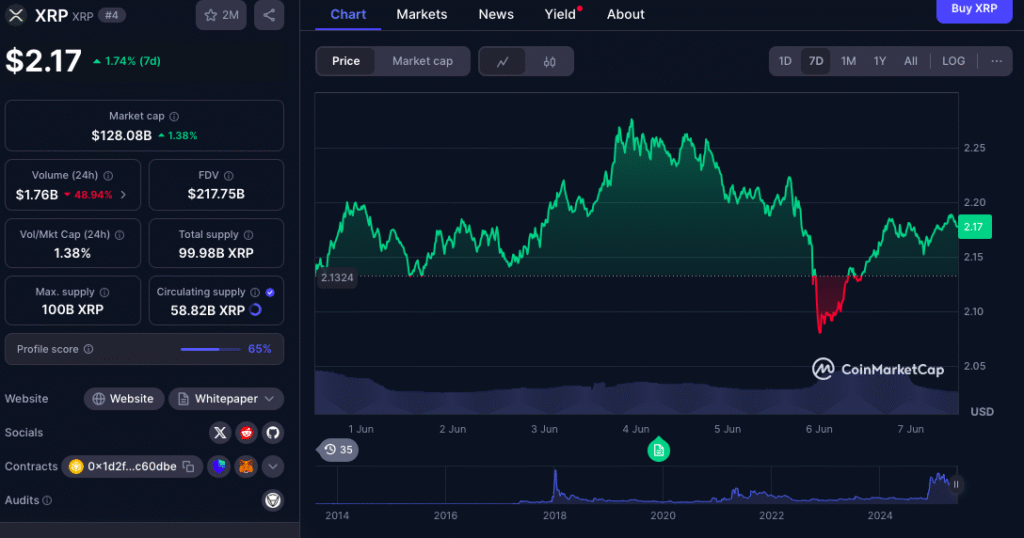
Task: Click the contract address 0x1d2f...c60dbe
Action: (x=132, y=466)
